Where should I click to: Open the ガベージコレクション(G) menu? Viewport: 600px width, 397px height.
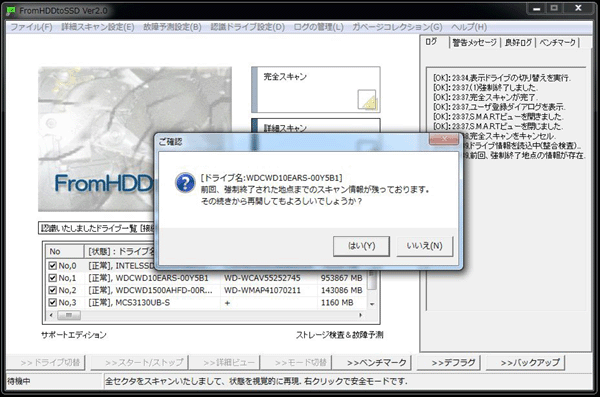coord(397,27)
